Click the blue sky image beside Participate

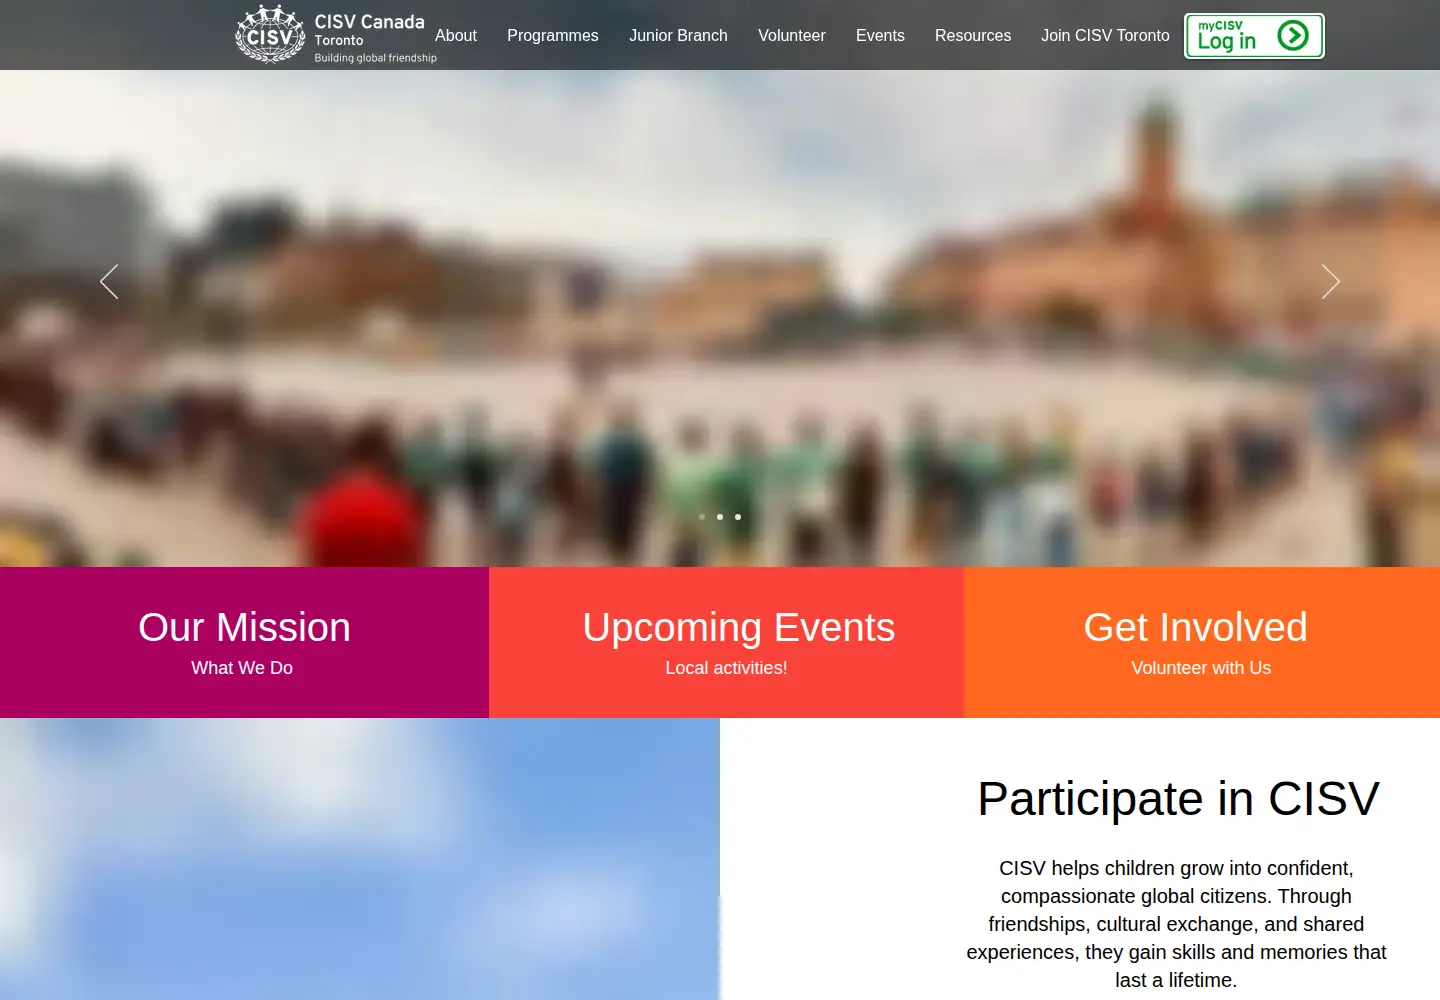(x=360, y=859)
